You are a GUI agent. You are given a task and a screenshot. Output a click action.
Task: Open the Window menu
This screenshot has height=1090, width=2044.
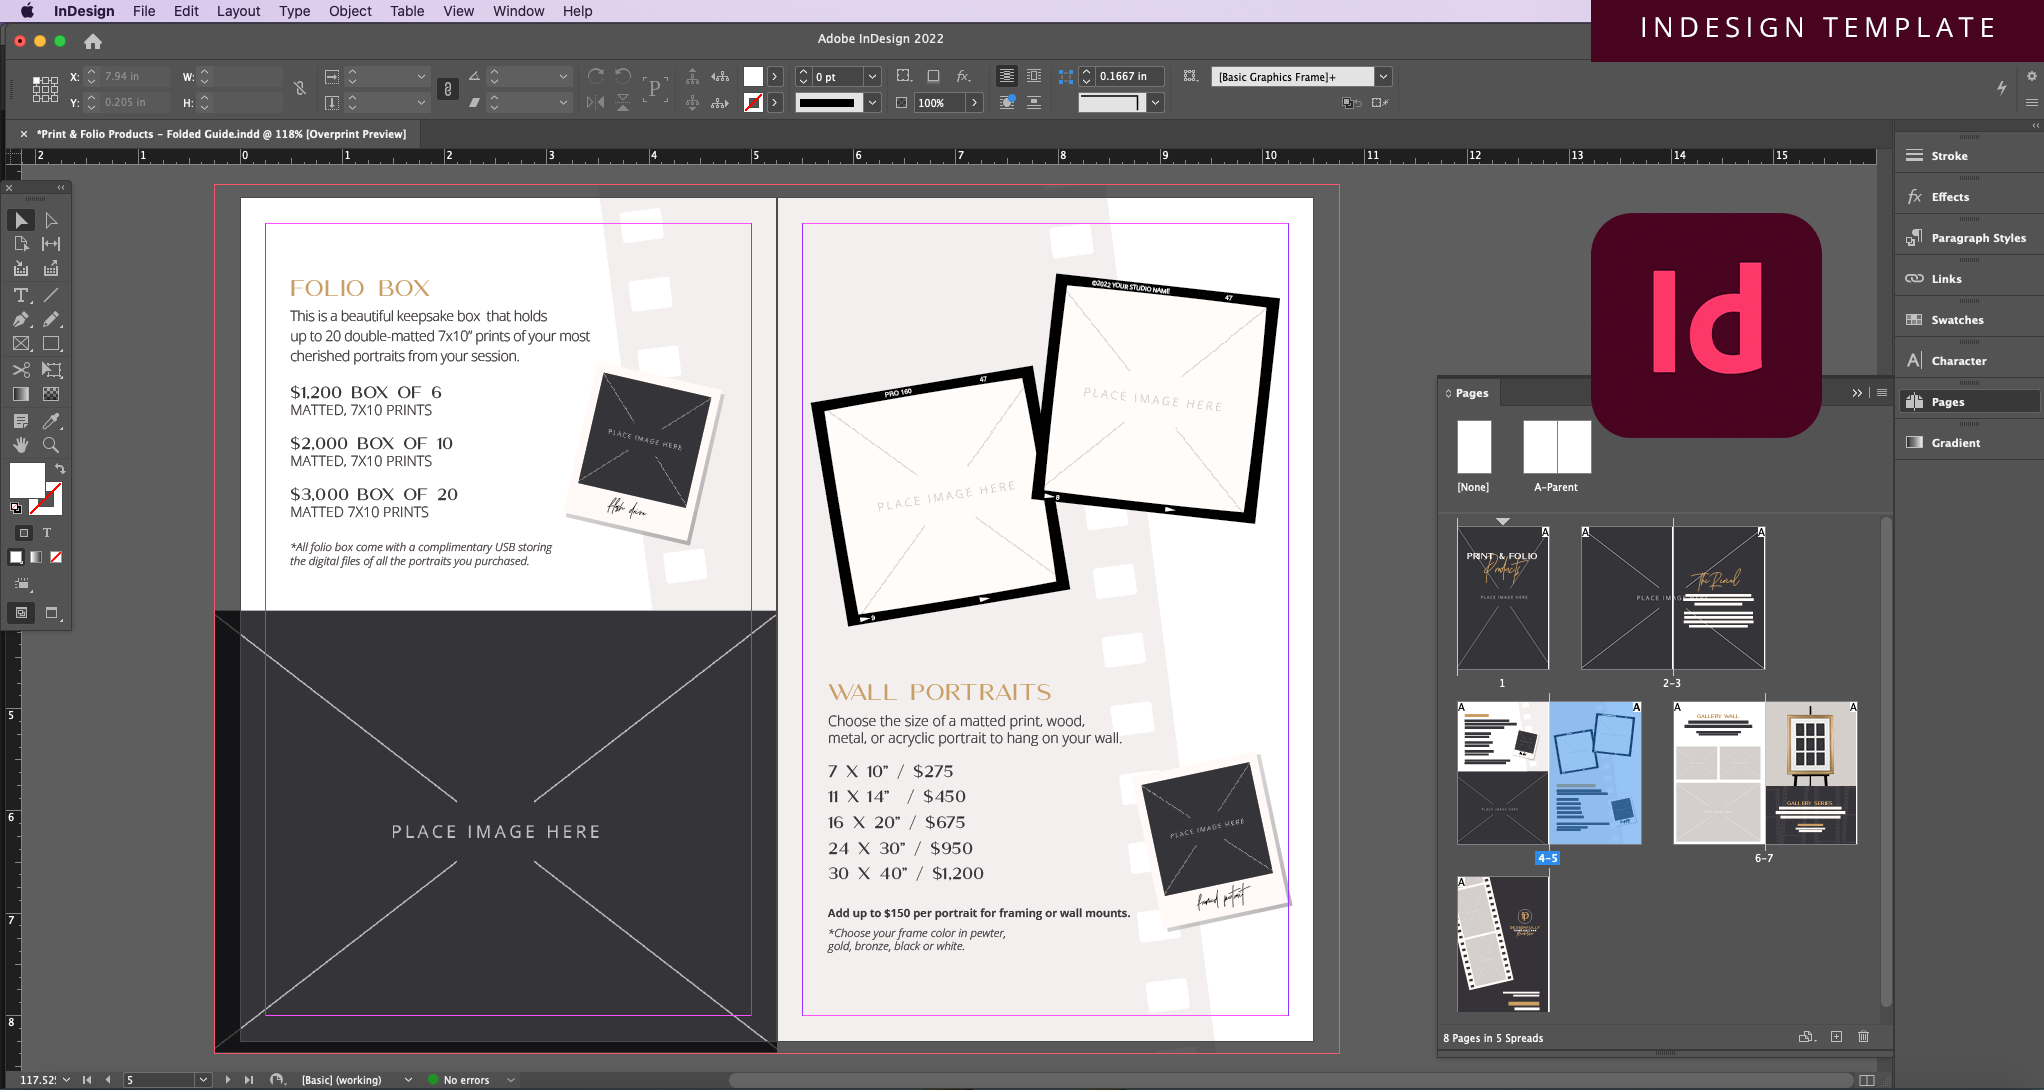coord(518,11)
